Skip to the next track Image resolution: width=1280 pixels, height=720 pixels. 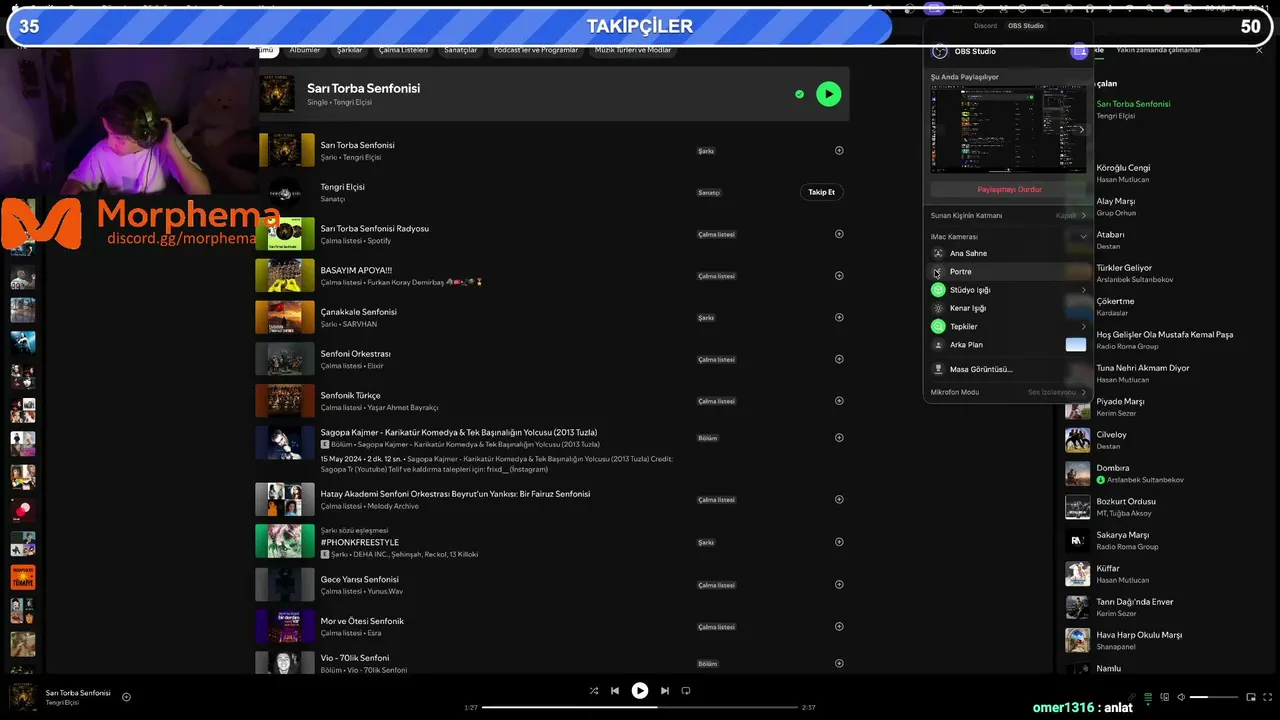[665, 691]
